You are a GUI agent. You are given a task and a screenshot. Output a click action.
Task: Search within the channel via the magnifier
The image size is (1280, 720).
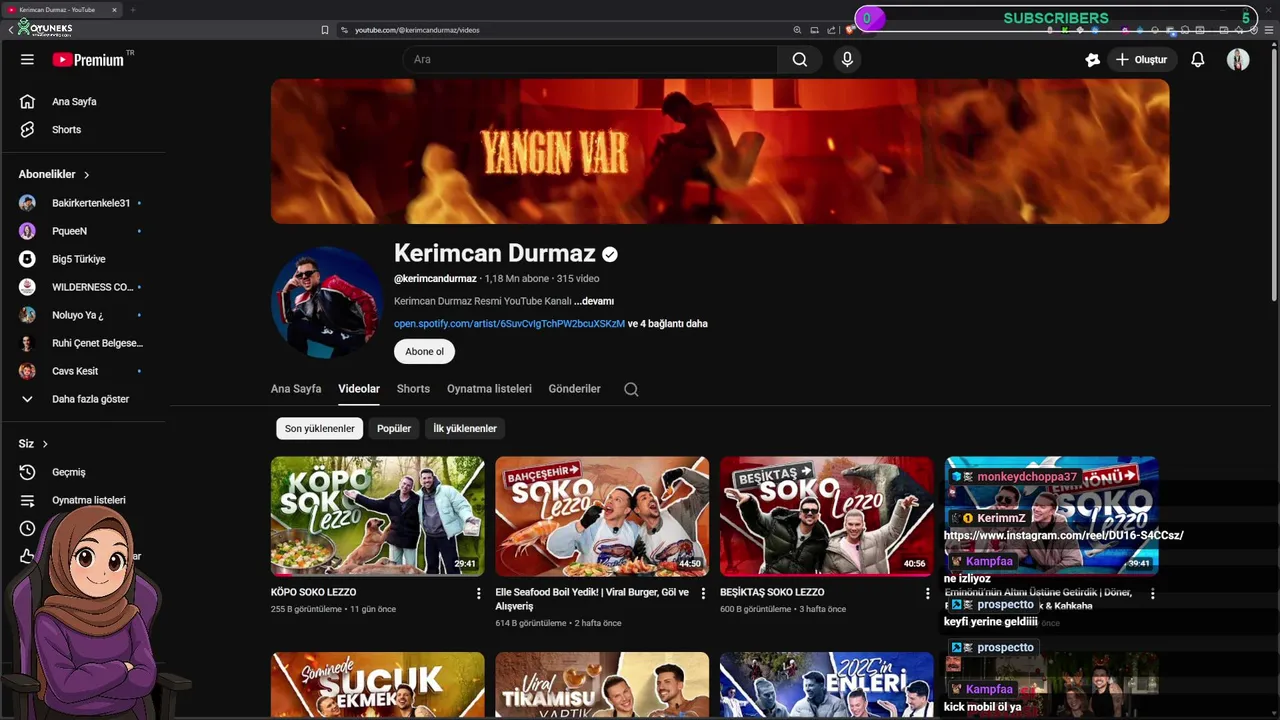click(631, 389)
